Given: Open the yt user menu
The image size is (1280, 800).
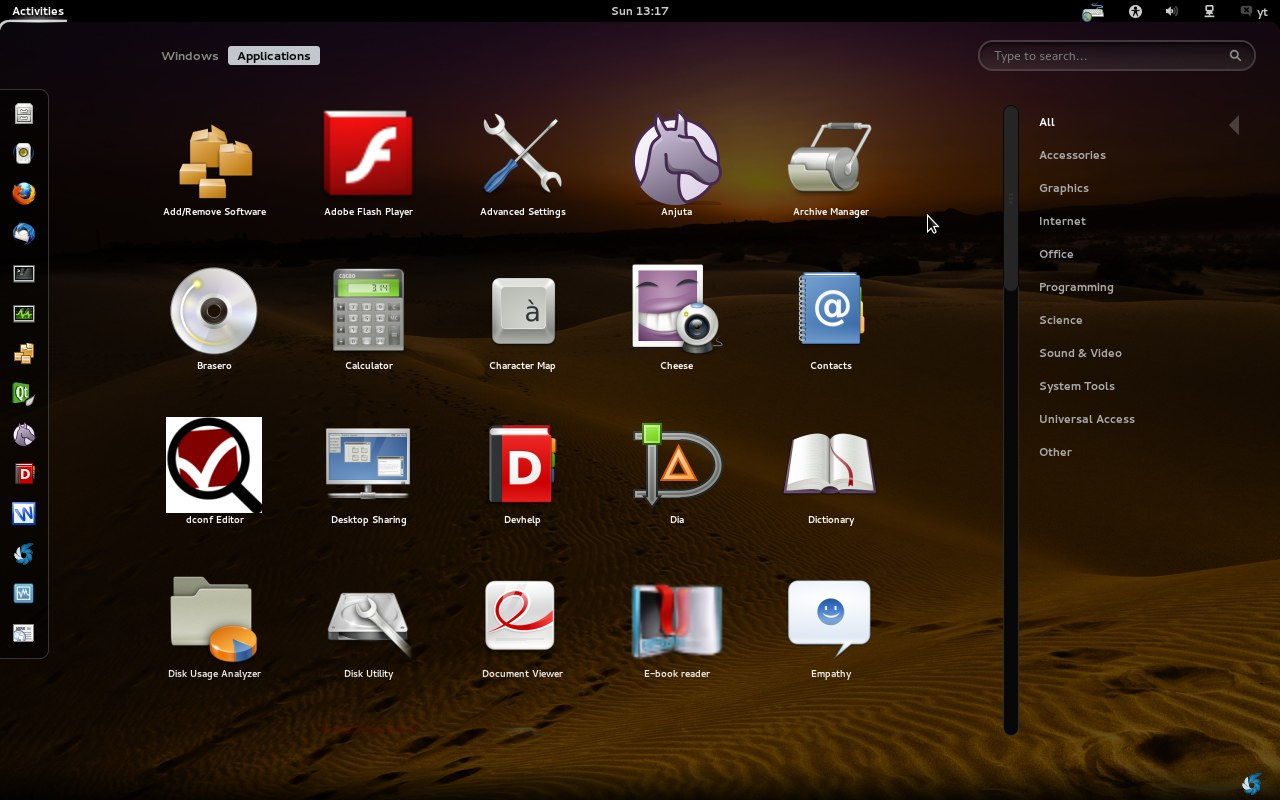Looking at the screenshot, I should point(1254,11).
